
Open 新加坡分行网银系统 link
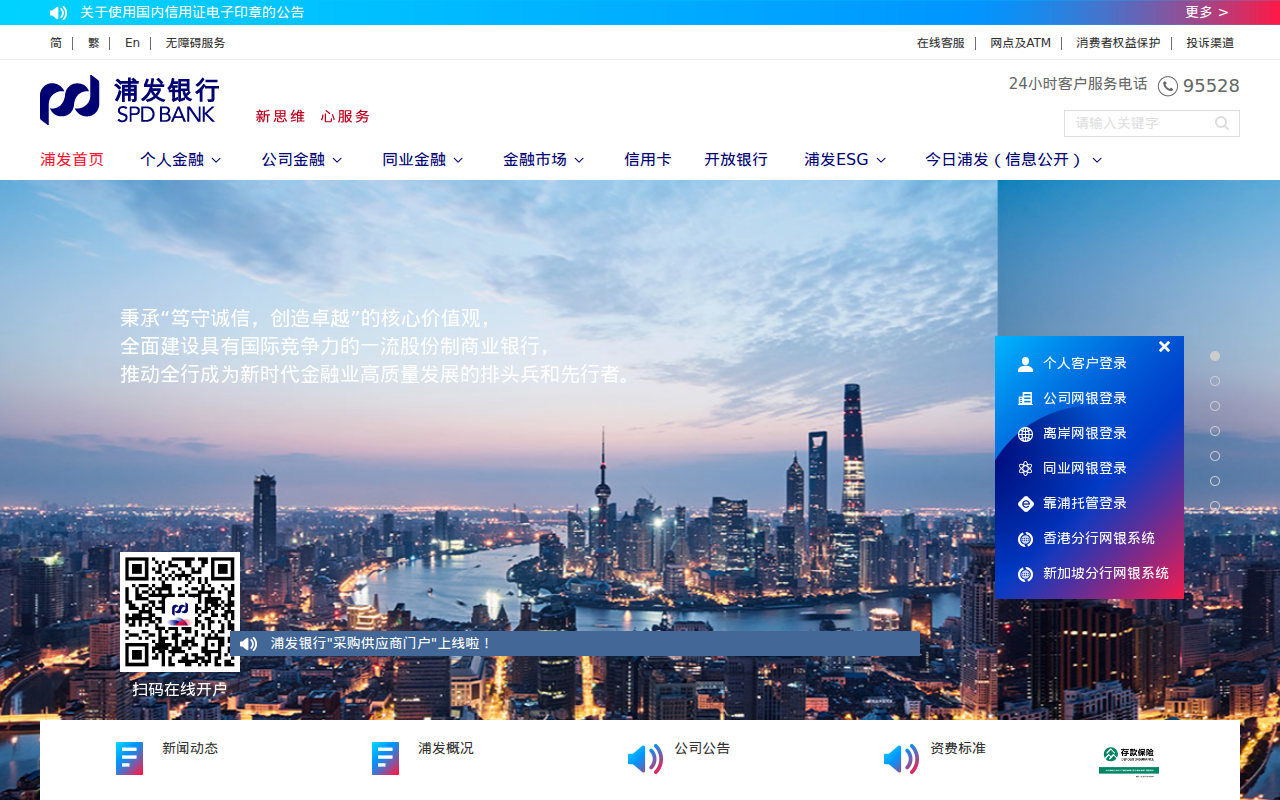click(1106, 574)
